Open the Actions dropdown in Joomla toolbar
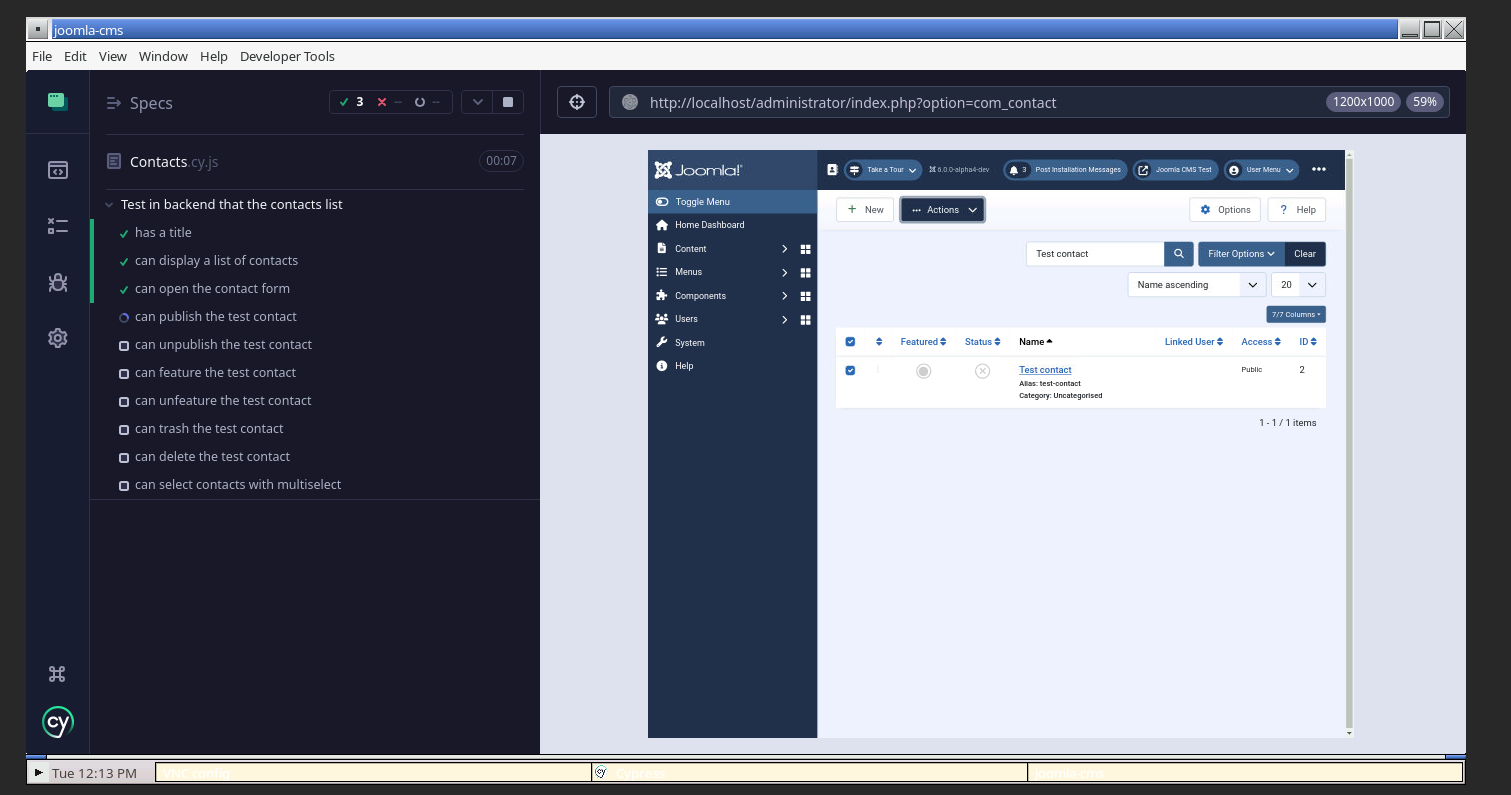Screen dimensions: 1511x795 [x=942, y=210]
